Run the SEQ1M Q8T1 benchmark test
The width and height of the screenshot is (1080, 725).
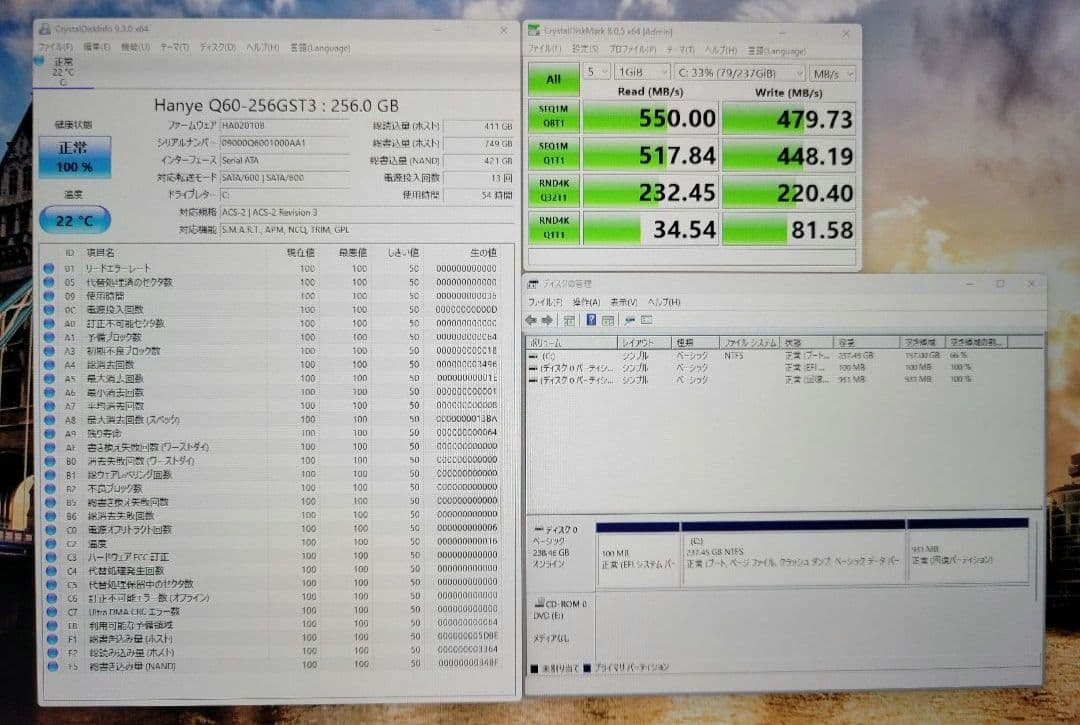[553, 117]
